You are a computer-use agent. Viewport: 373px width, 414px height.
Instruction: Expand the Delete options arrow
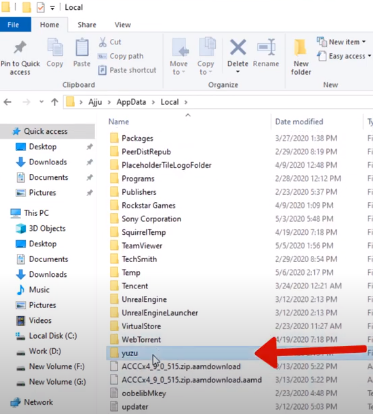[238, 72]
